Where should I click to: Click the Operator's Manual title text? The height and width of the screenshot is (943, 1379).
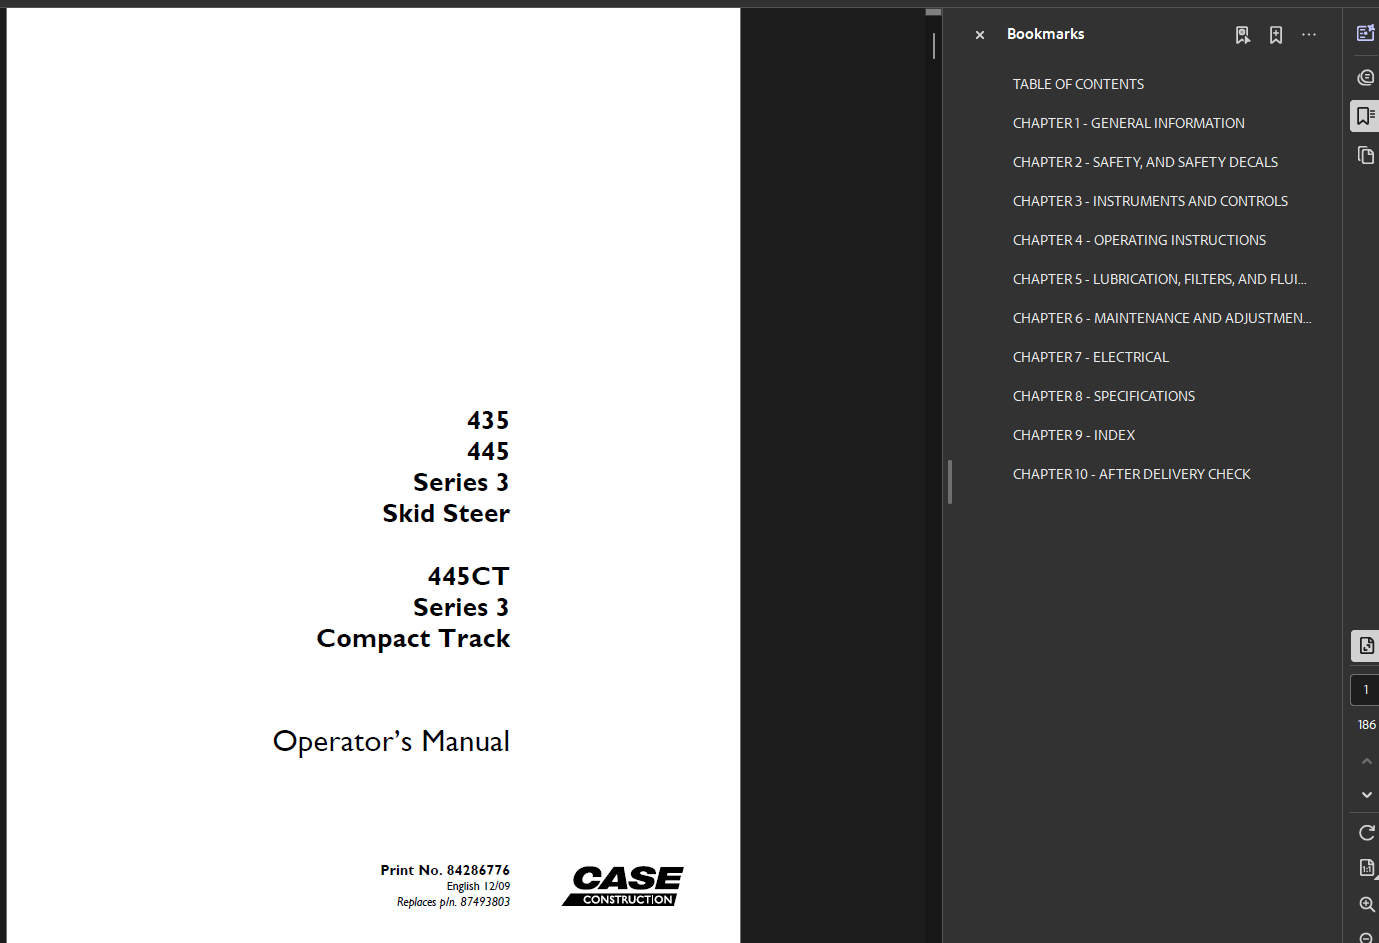coord(391,742)
